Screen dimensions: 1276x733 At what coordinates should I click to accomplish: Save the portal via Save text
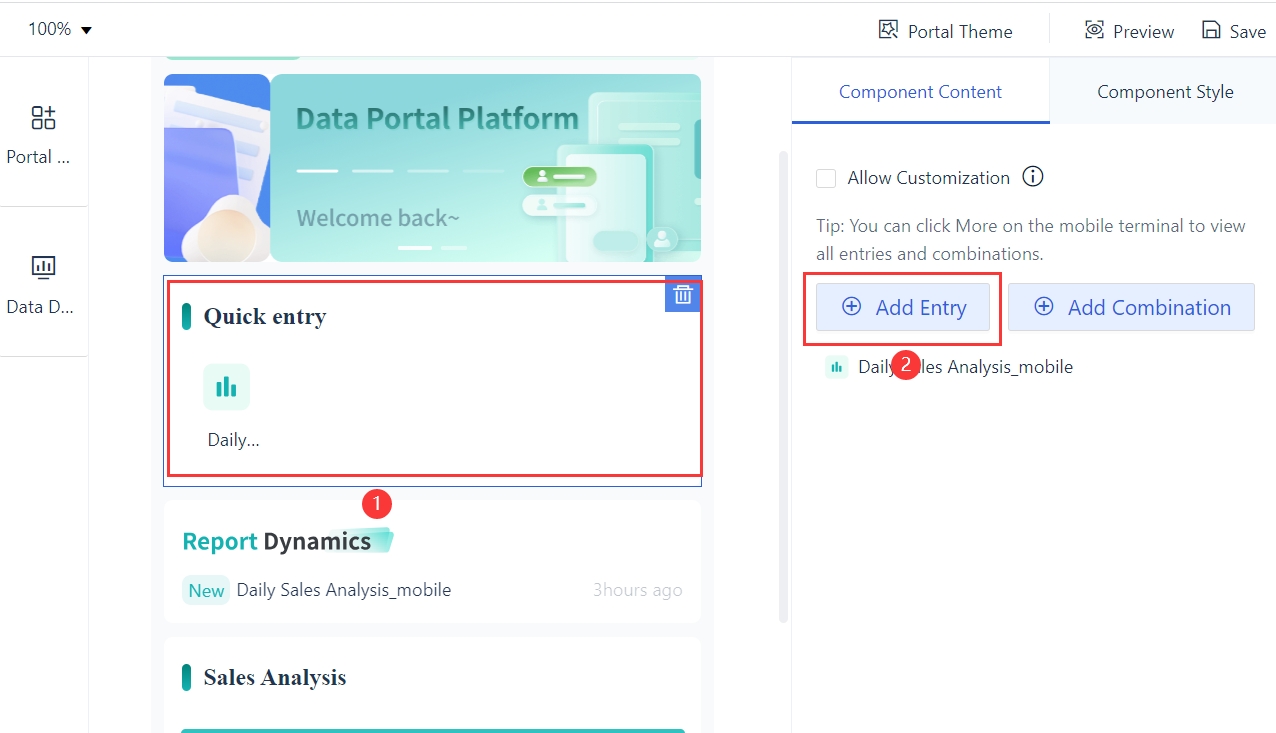[1247, 31]
